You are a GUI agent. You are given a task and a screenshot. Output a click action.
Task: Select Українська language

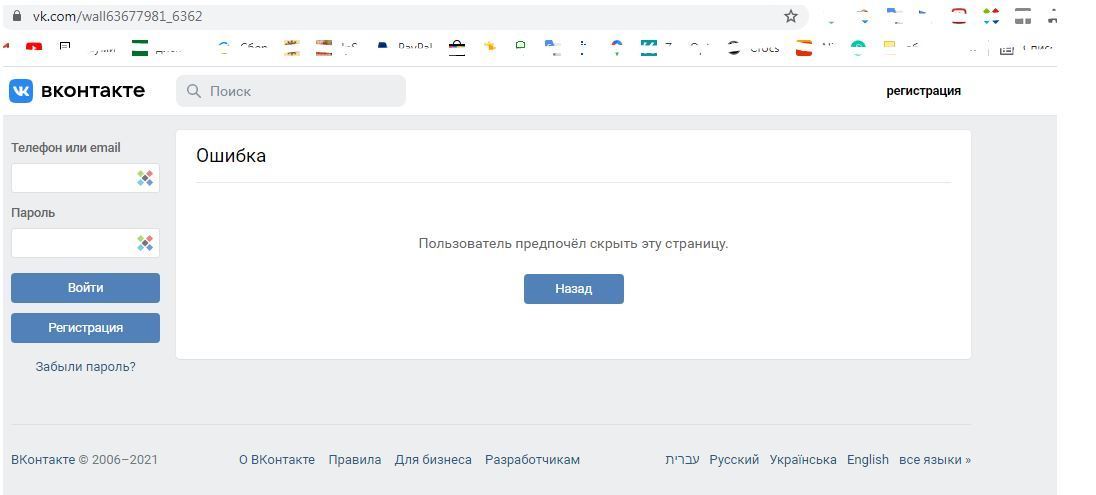pos(802,460)
